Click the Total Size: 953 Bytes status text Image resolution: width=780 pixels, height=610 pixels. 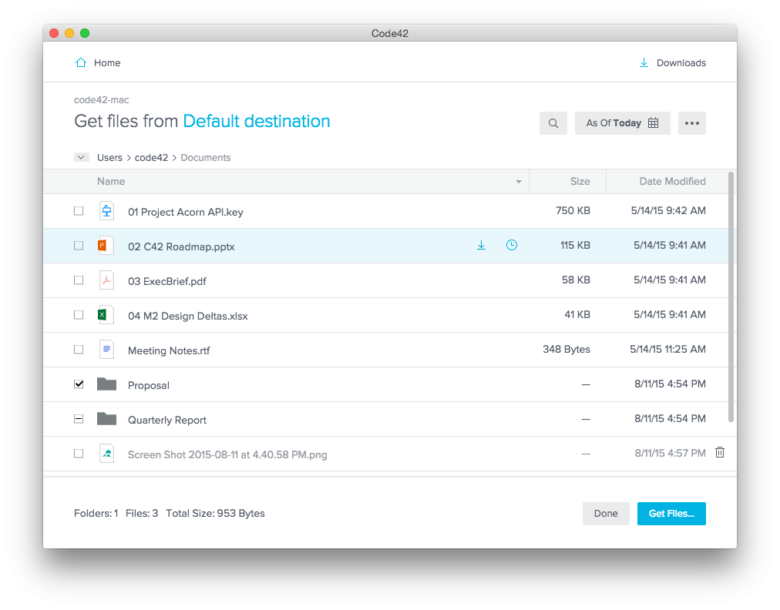[x=215, y=513]
